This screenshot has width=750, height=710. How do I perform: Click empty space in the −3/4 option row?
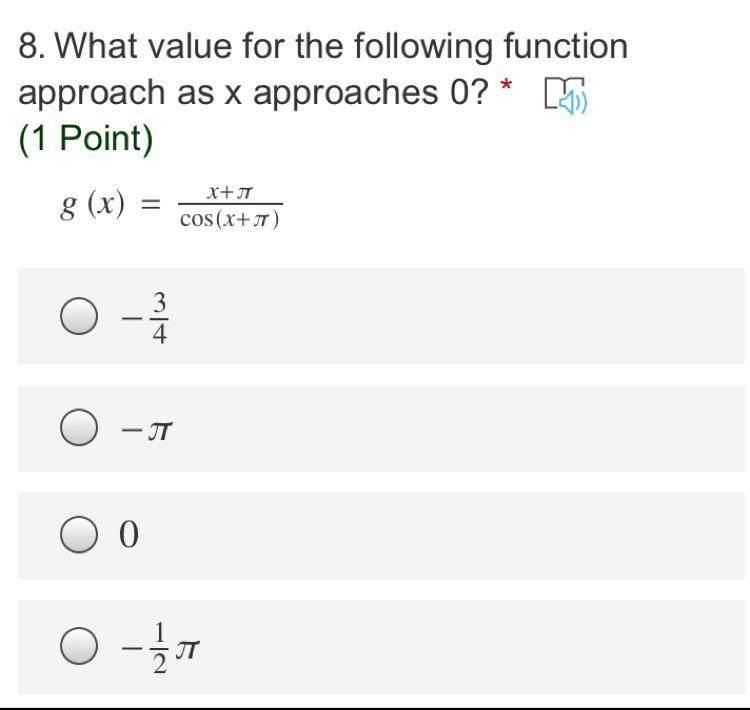point(450,317)
